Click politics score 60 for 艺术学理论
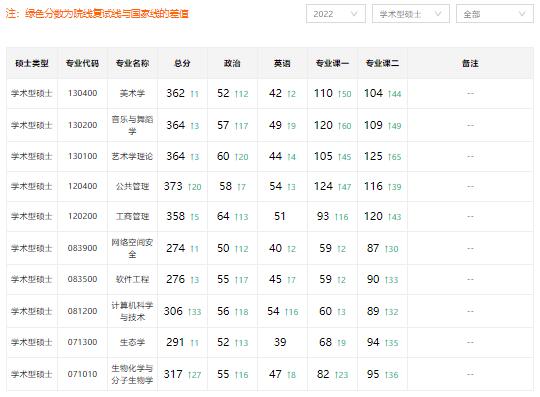The height and width of the screenshot is (397, 540). [x=223, y=156]
